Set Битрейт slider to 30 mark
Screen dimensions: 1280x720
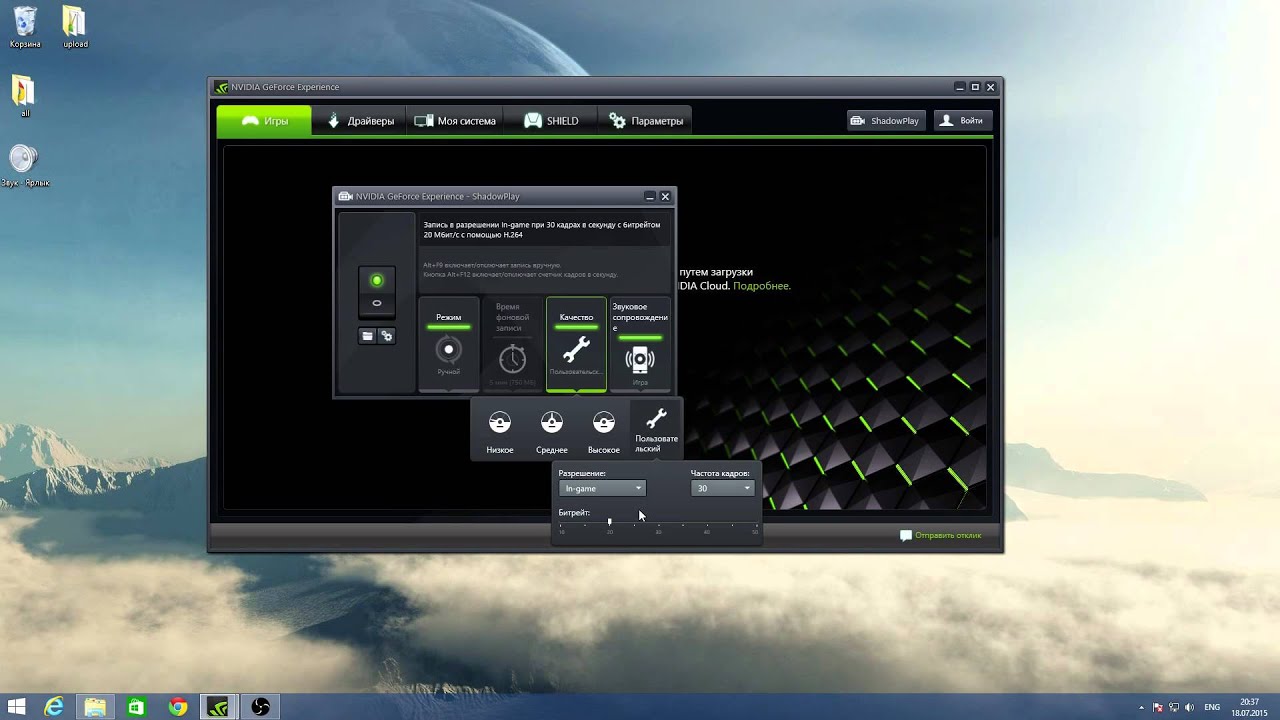pos(658,526)
